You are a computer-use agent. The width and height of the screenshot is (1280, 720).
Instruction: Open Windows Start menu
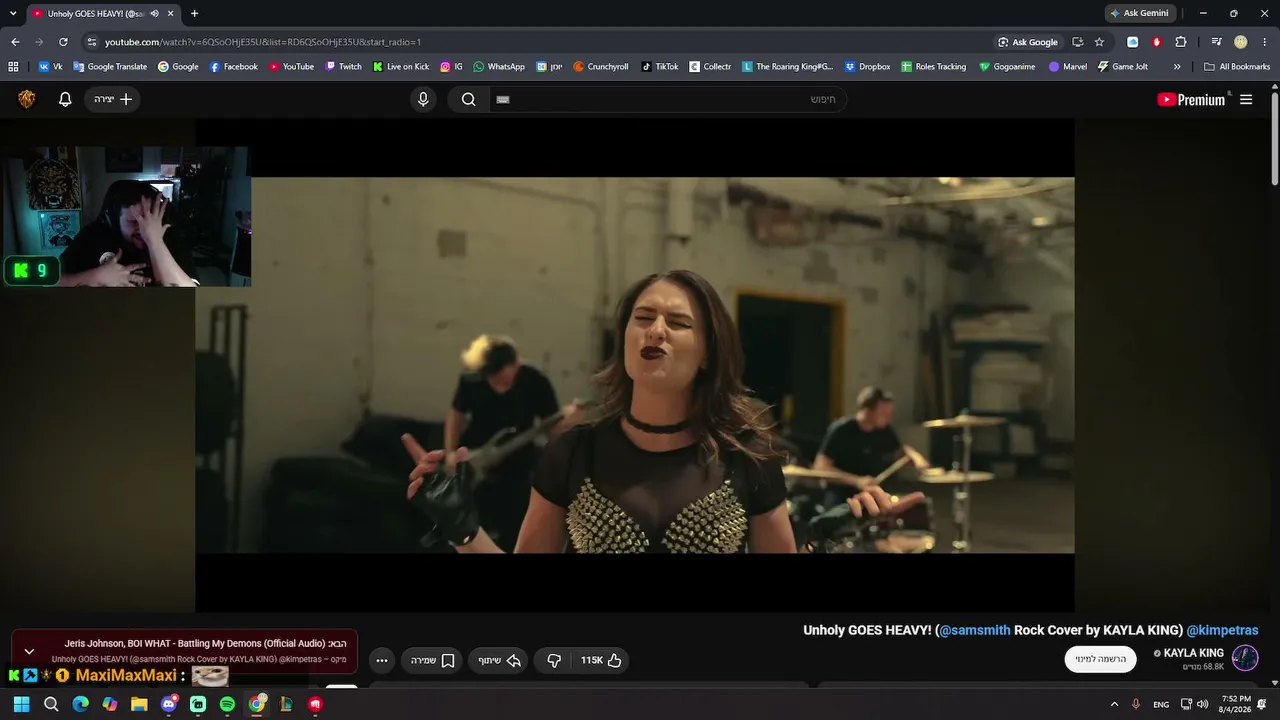[21, 704]
